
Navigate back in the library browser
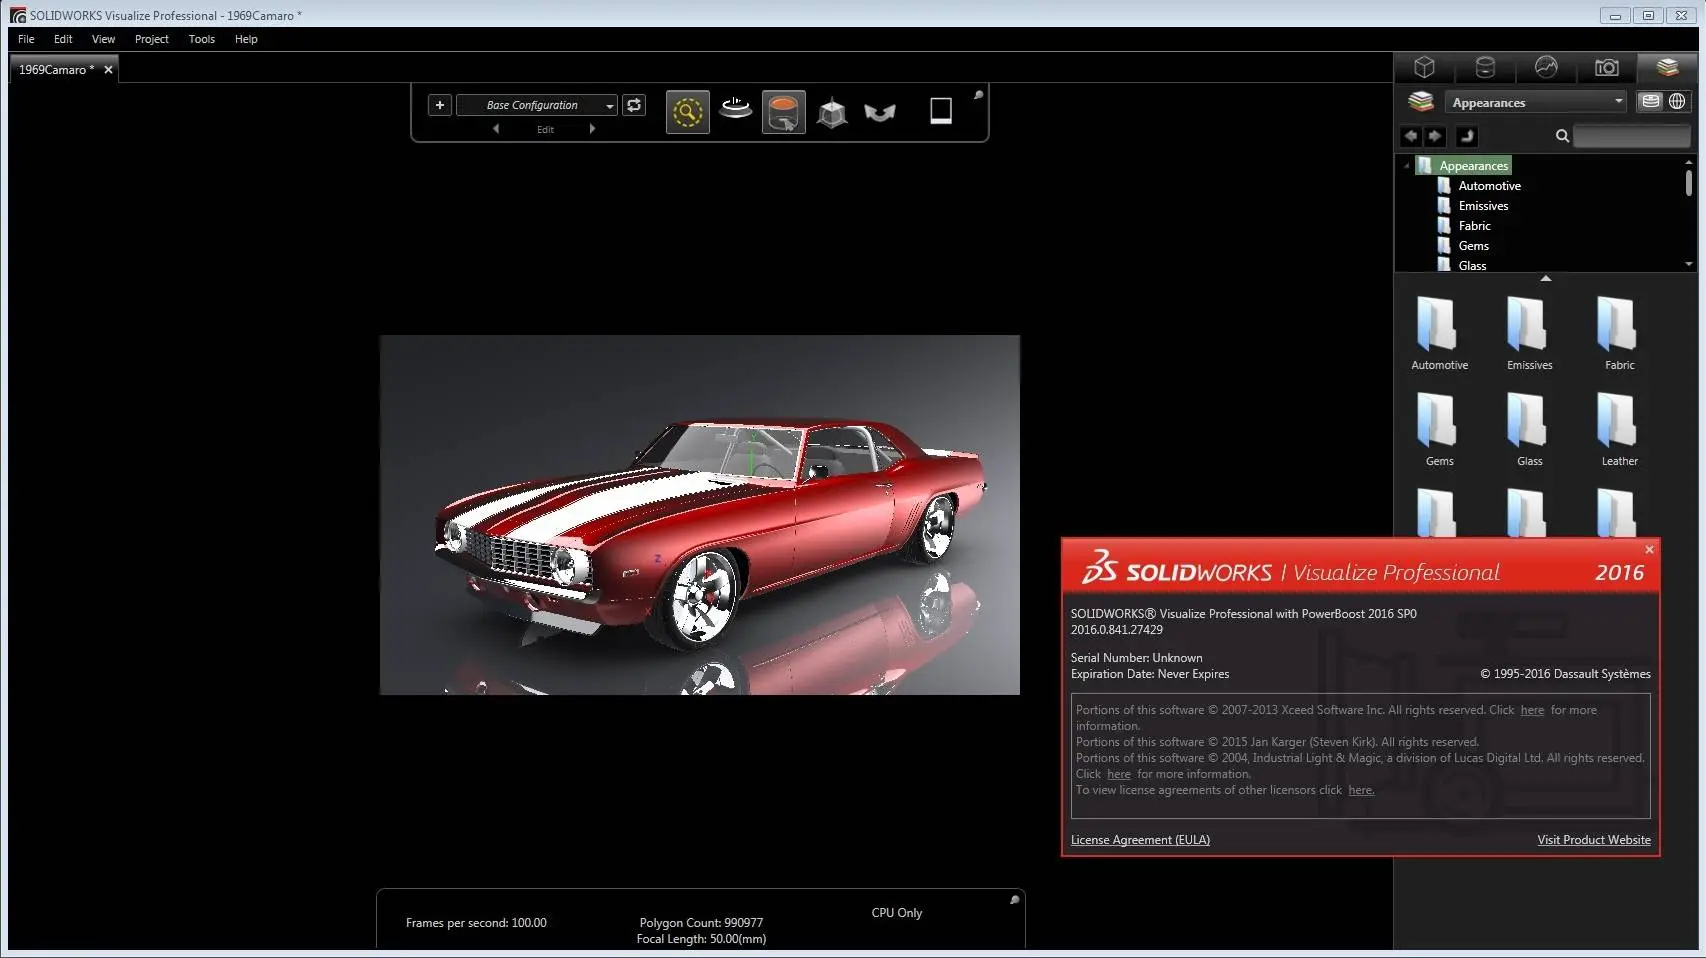(x=1411, y=136)
